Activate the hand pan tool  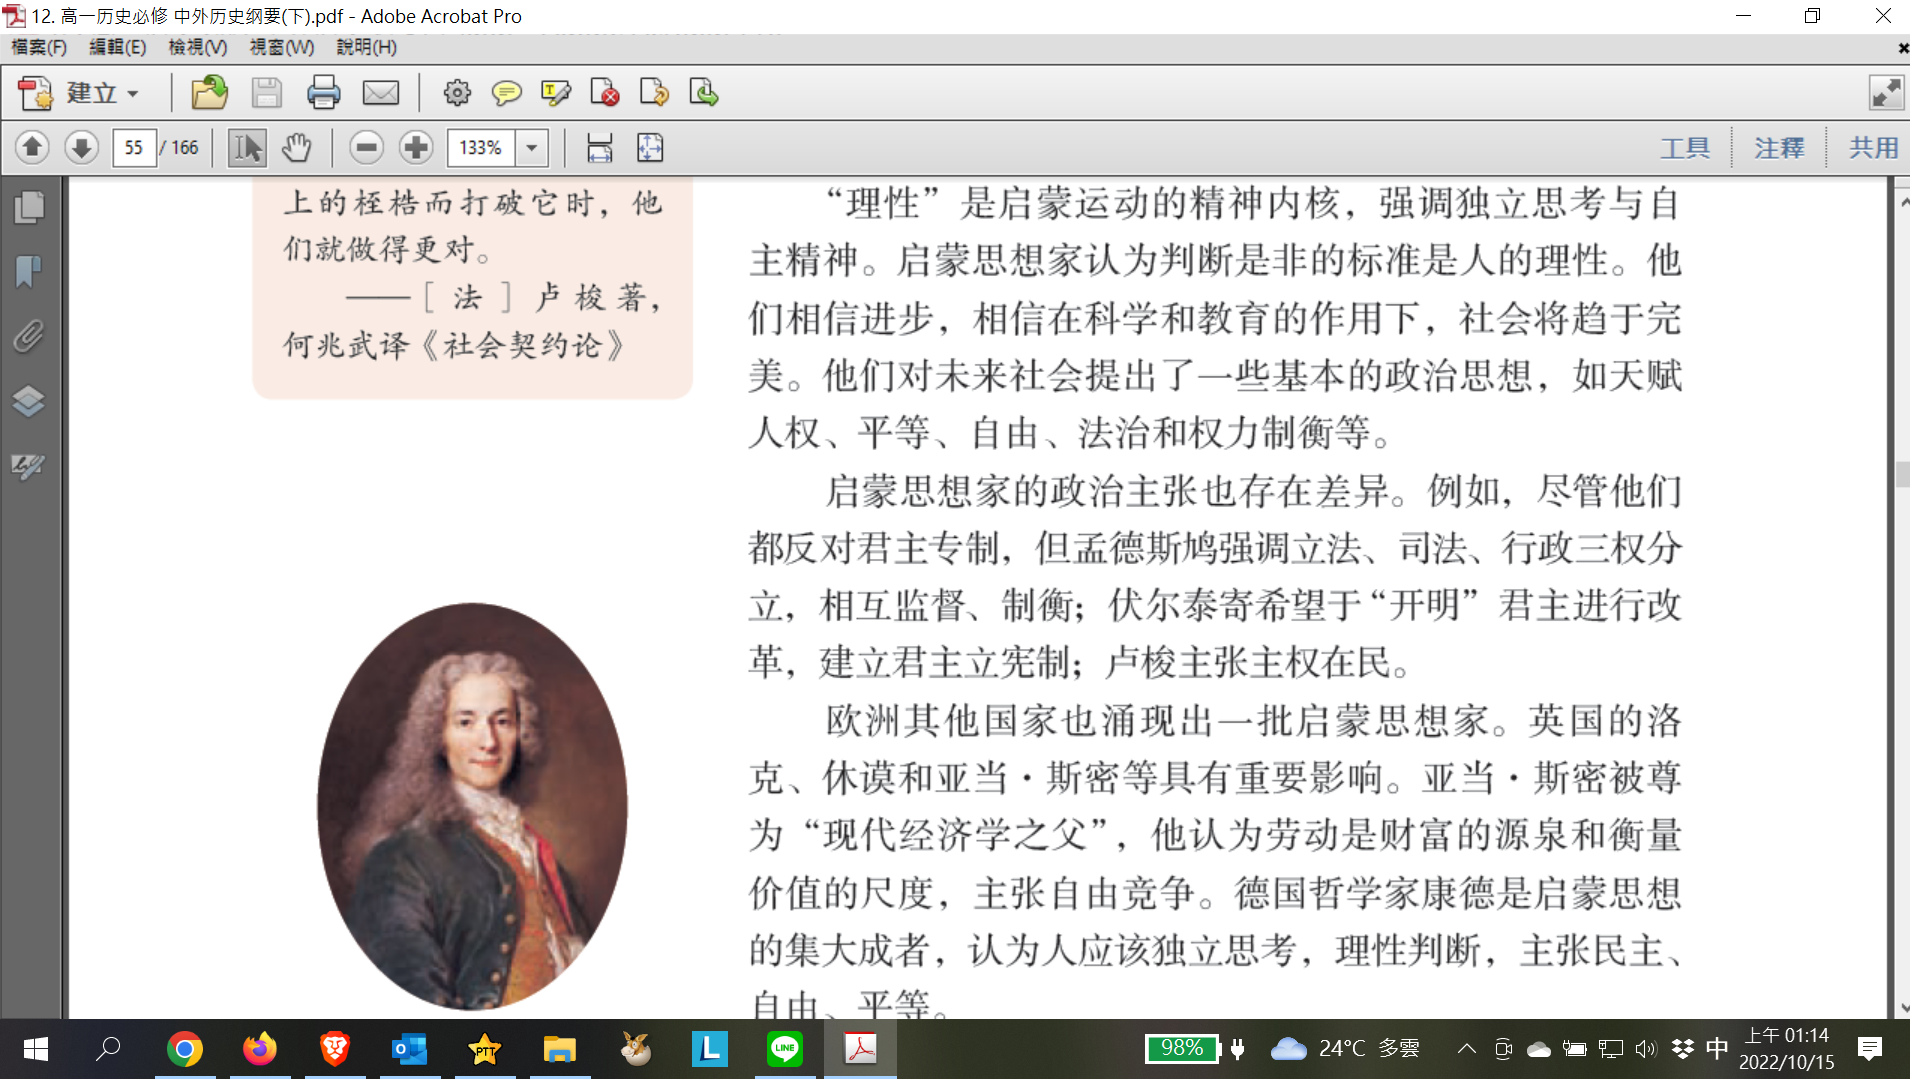pos(296,148)
